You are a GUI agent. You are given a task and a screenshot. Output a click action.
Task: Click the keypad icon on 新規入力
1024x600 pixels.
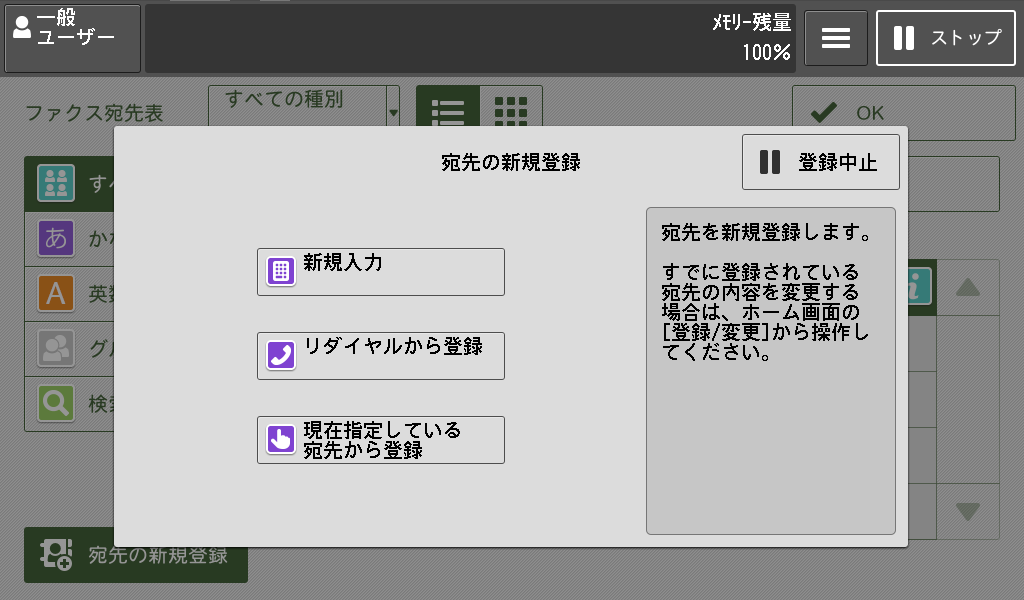[281, 271]
